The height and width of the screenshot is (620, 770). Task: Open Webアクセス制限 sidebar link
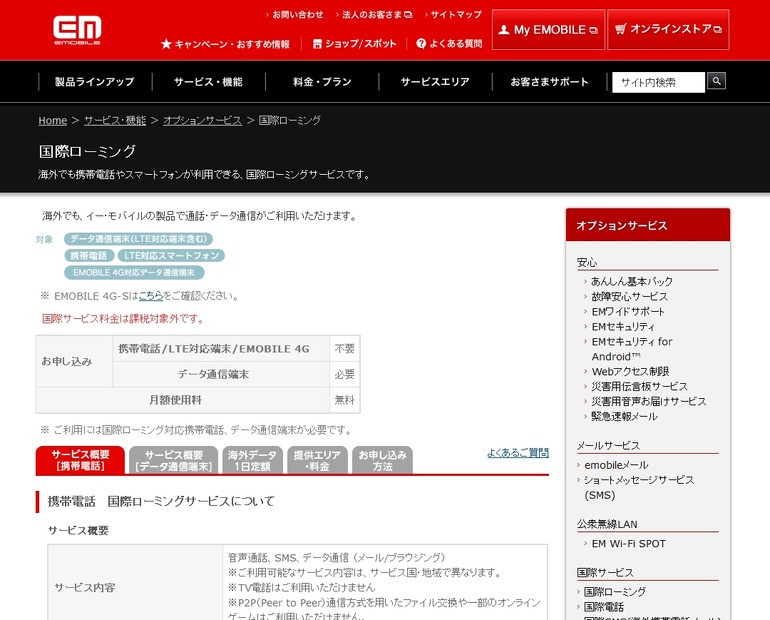tap(630, 371)
